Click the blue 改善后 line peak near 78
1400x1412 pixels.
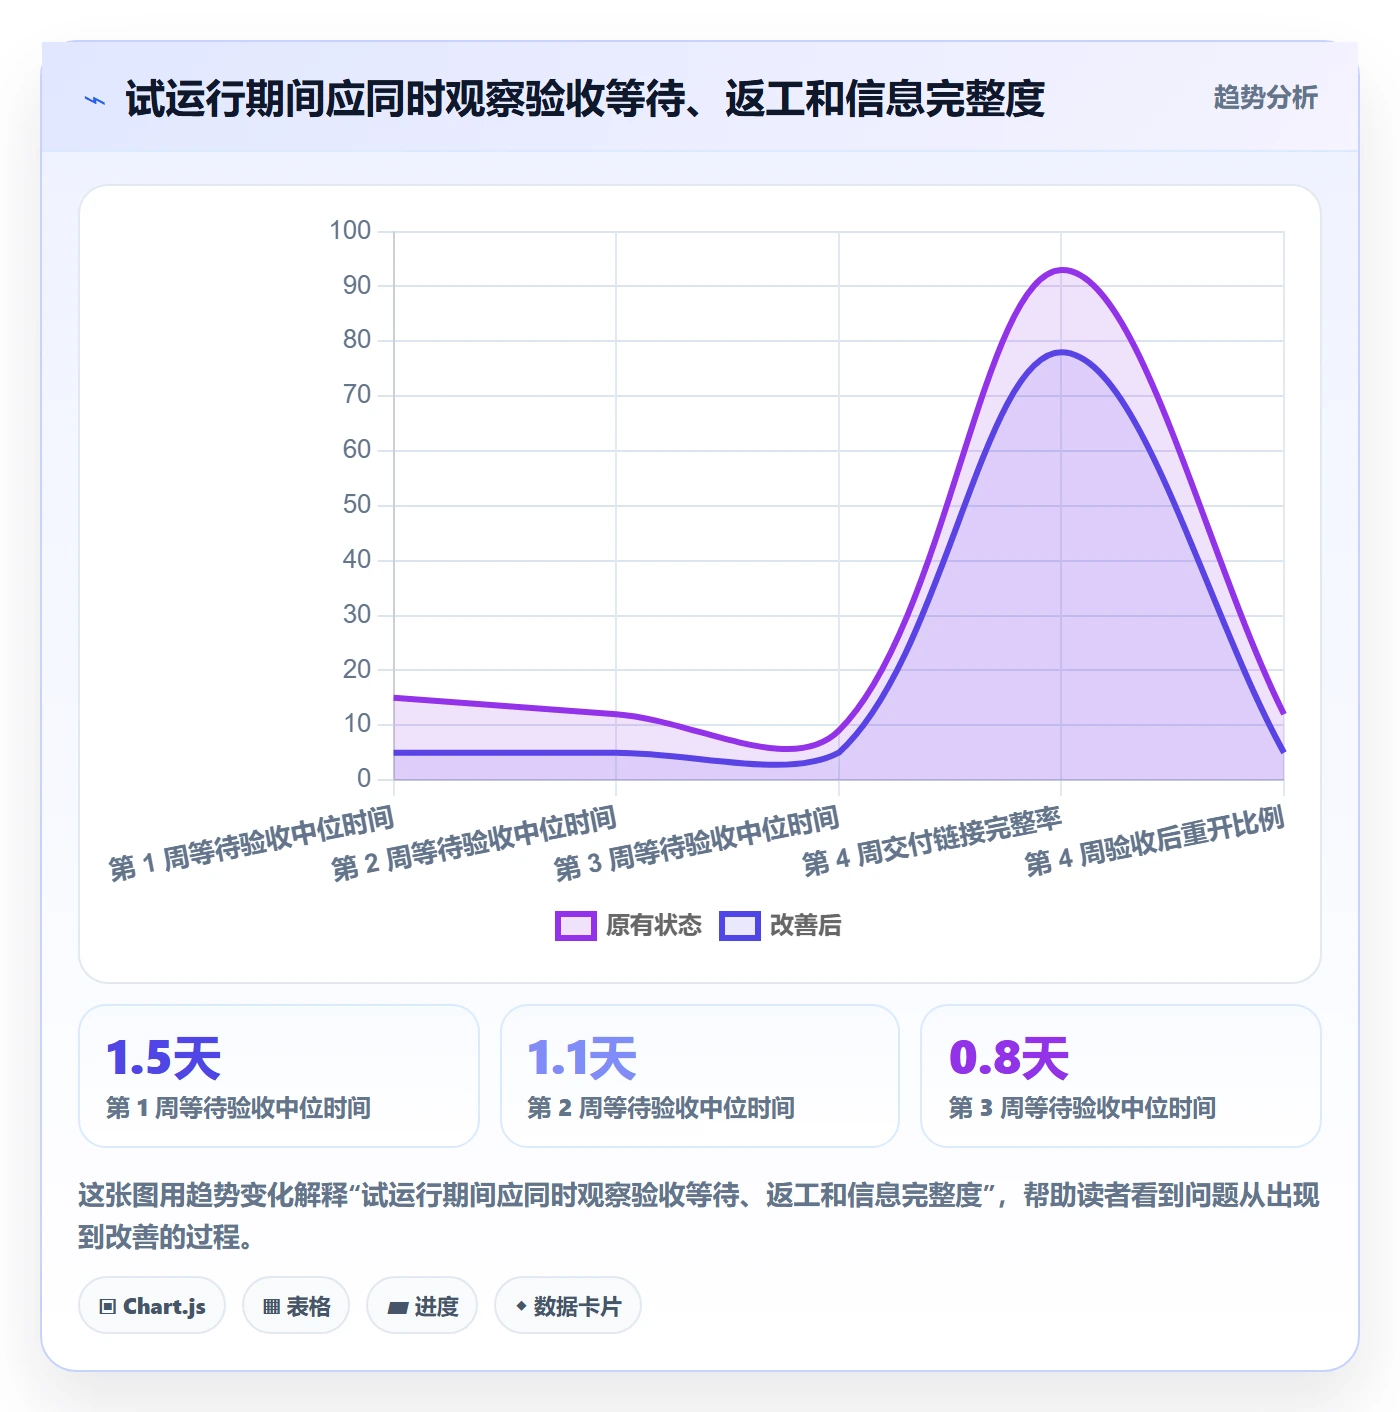pos(1061,352)
